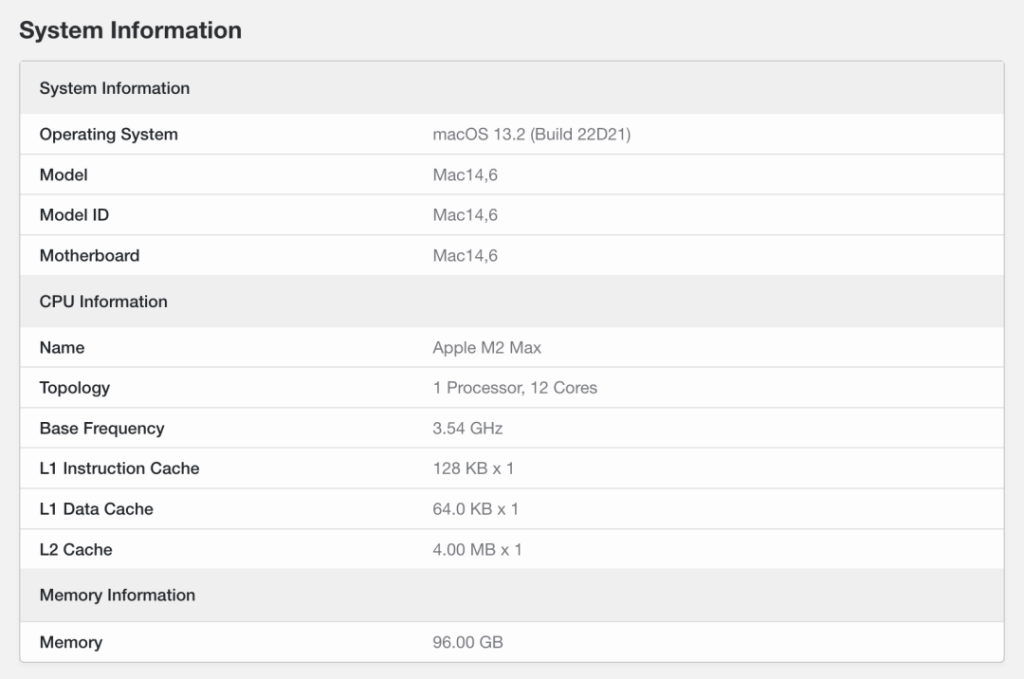Viewport: 1024px width, 679px height.
Task: Select the 64.0 KB x 1 value
Action: (475, 509)
